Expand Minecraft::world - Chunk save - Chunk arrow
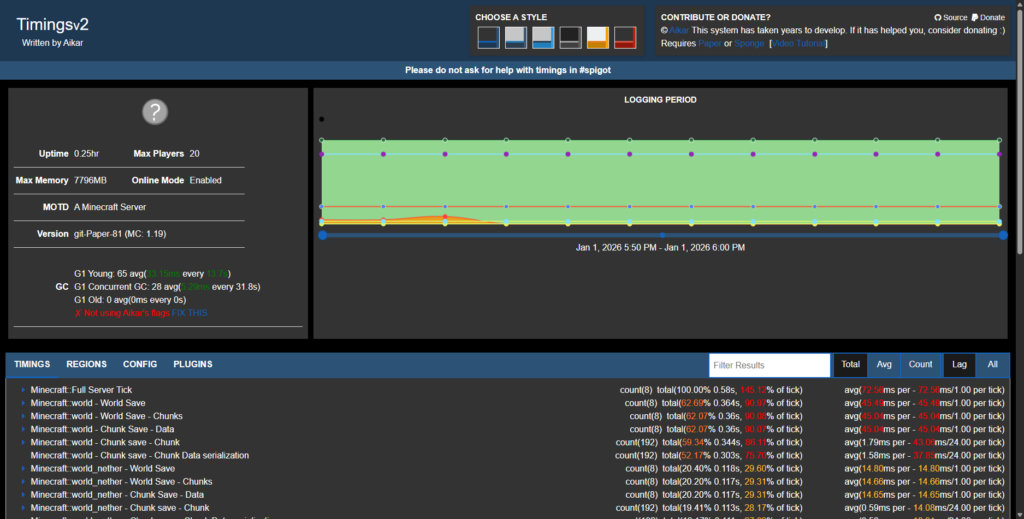Viewport: 1024px width, 519px height. point(24,443)
